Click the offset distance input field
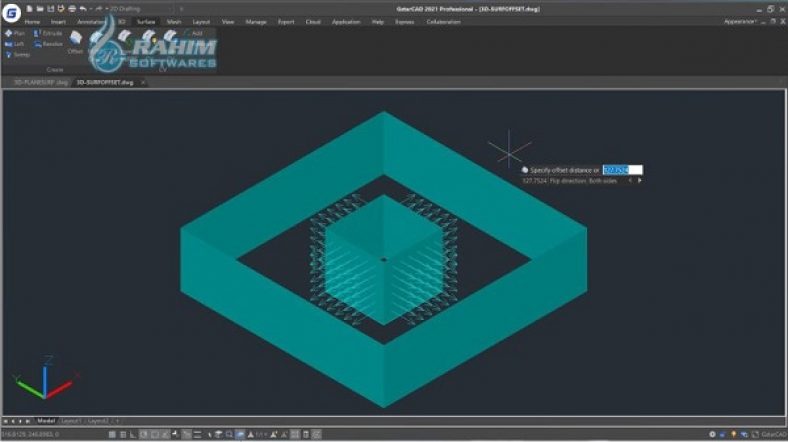788x442 pixels. 622,170
